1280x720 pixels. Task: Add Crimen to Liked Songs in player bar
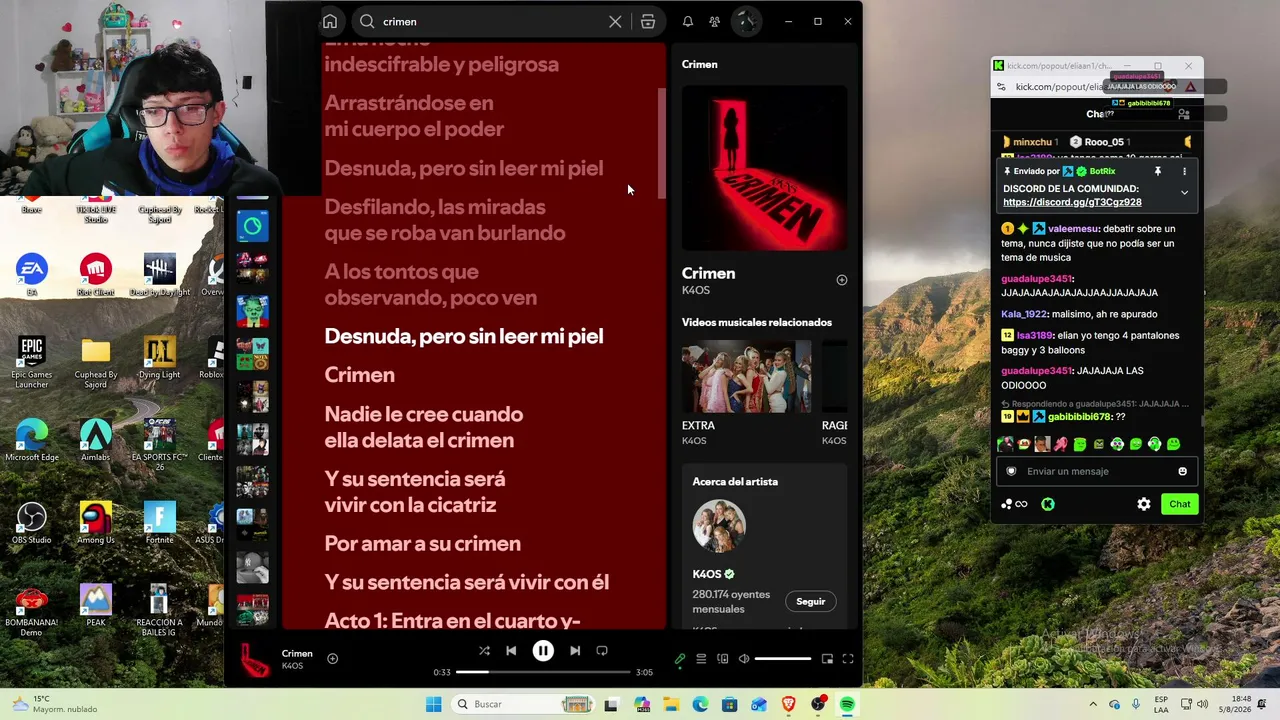(332, 658)
